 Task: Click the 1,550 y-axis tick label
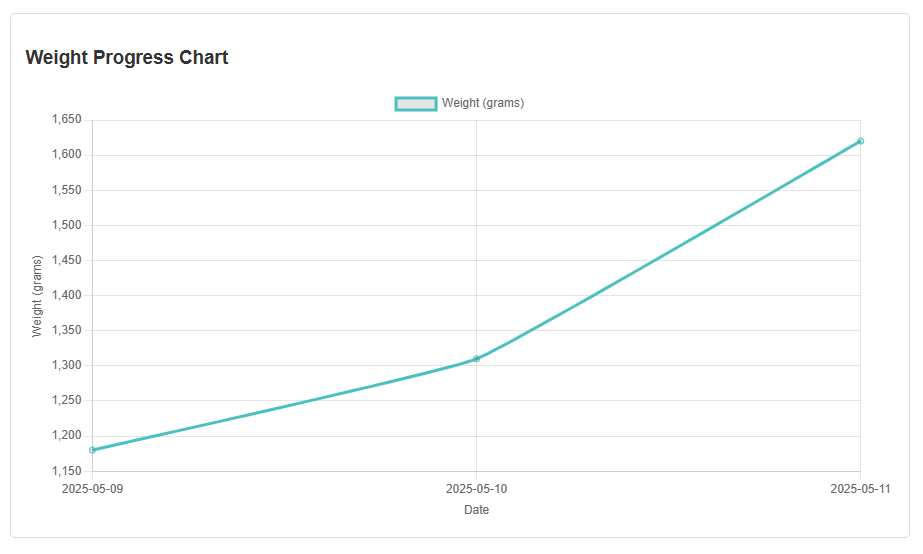coord(67,190)
